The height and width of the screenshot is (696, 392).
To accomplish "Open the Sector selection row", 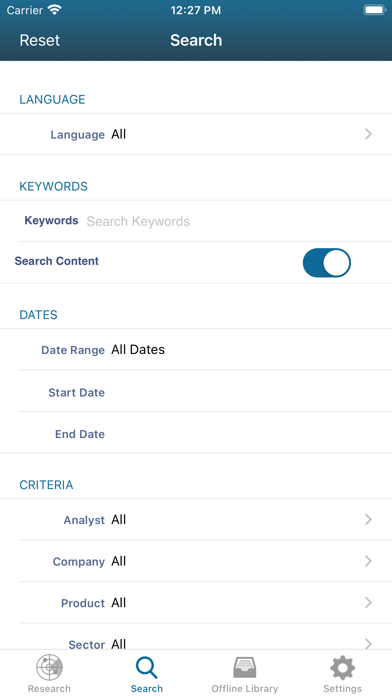I will tap(205, 637).
